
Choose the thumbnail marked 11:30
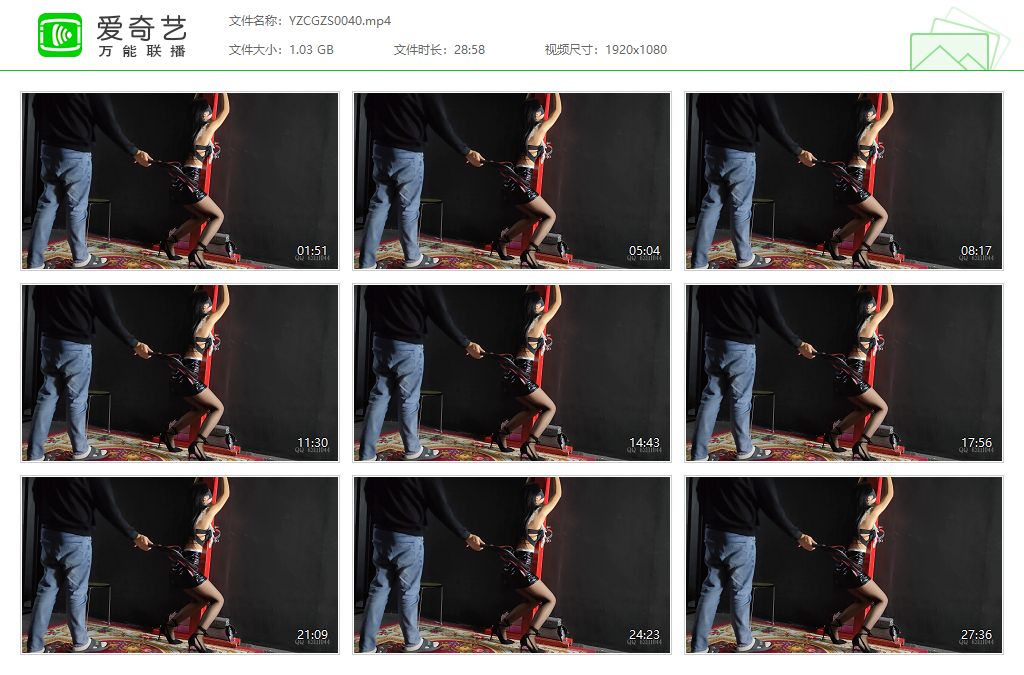click(180, 373)
